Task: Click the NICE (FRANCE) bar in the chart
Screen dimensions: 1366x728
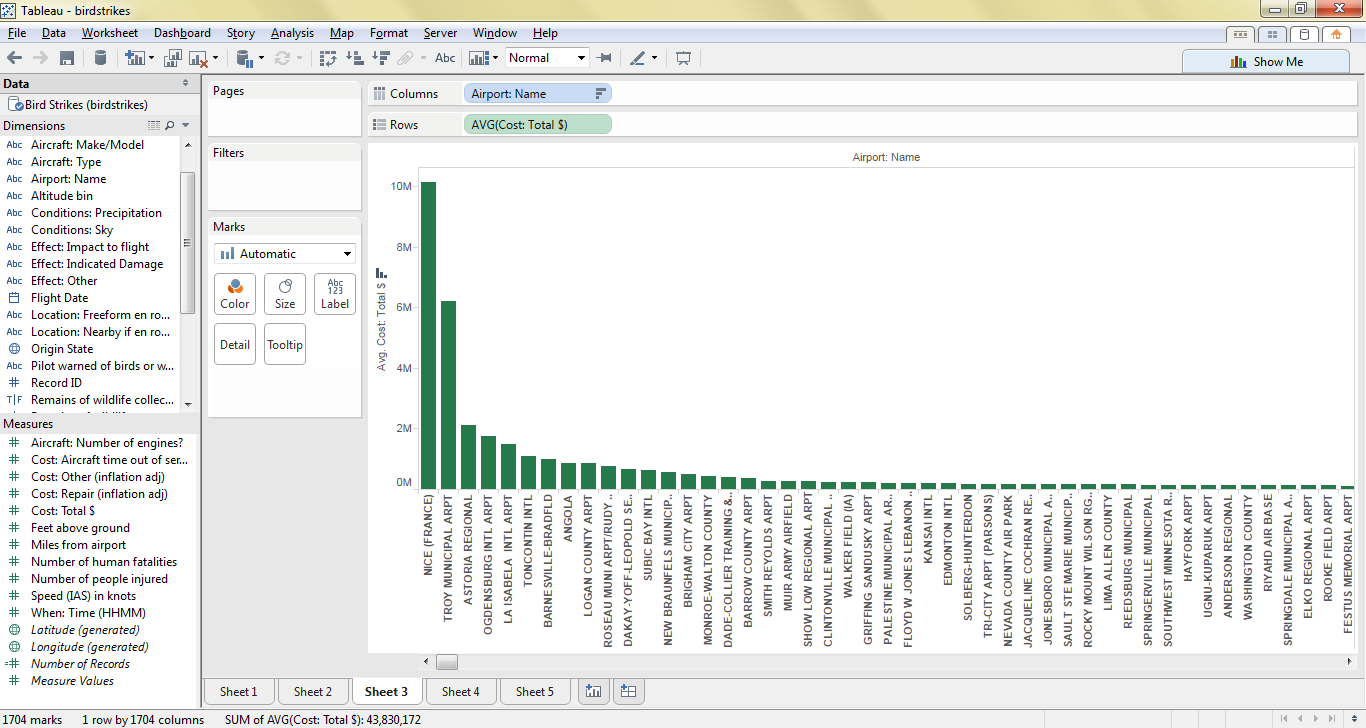Action: (428, 335)
